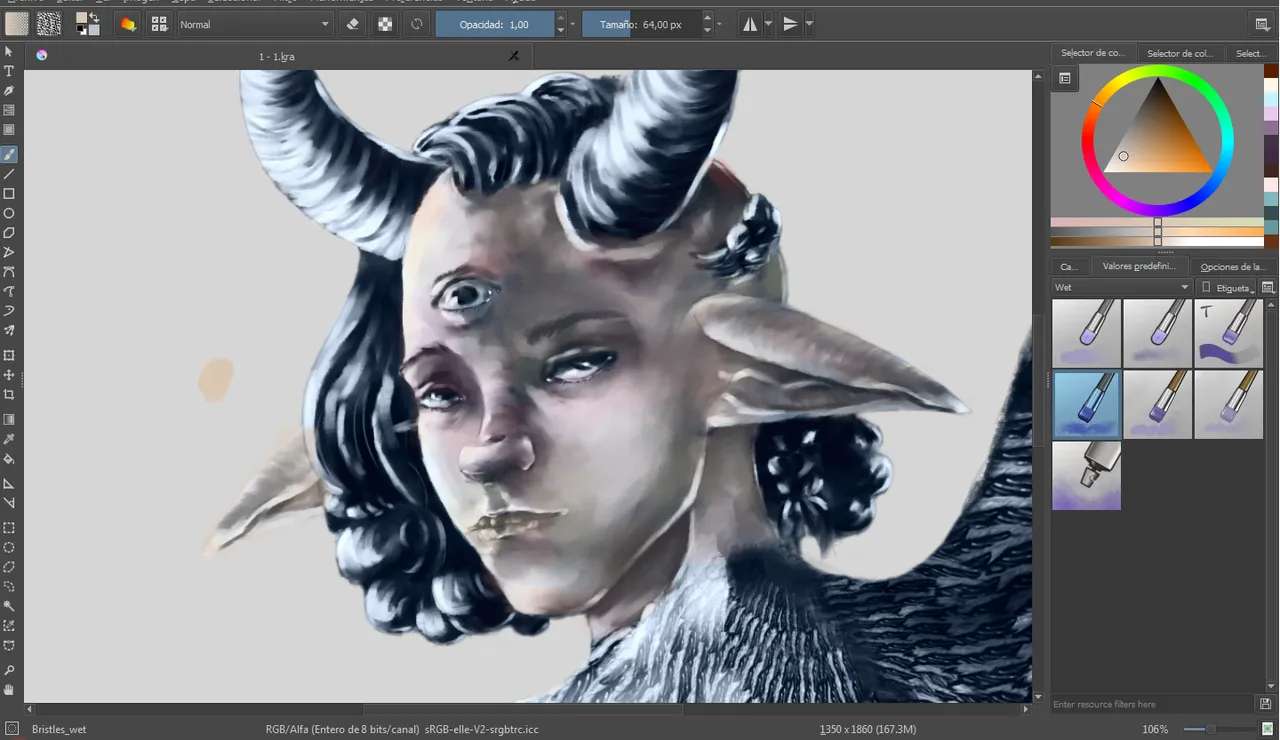Toggle vertical mirror mode
This screenshot has width=1280, height=740.
[790, 24]
